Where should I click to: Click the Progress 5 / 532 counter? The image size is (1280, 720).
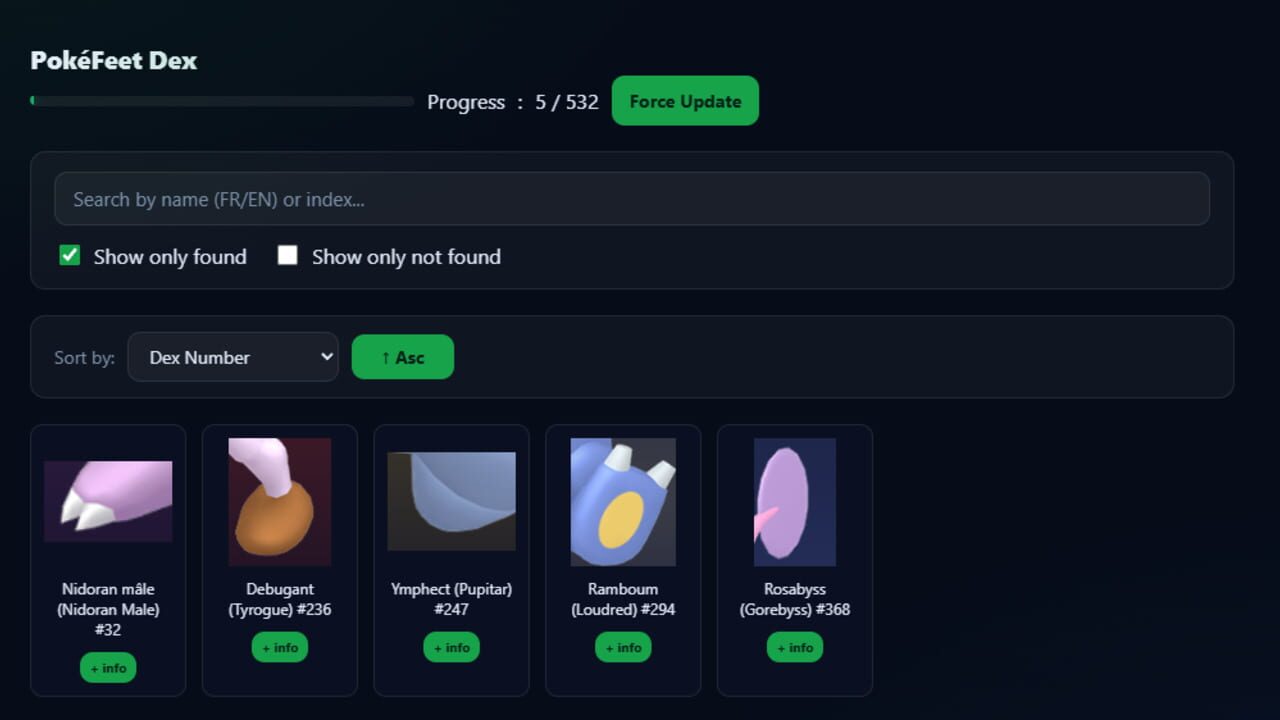coord(513,102)
